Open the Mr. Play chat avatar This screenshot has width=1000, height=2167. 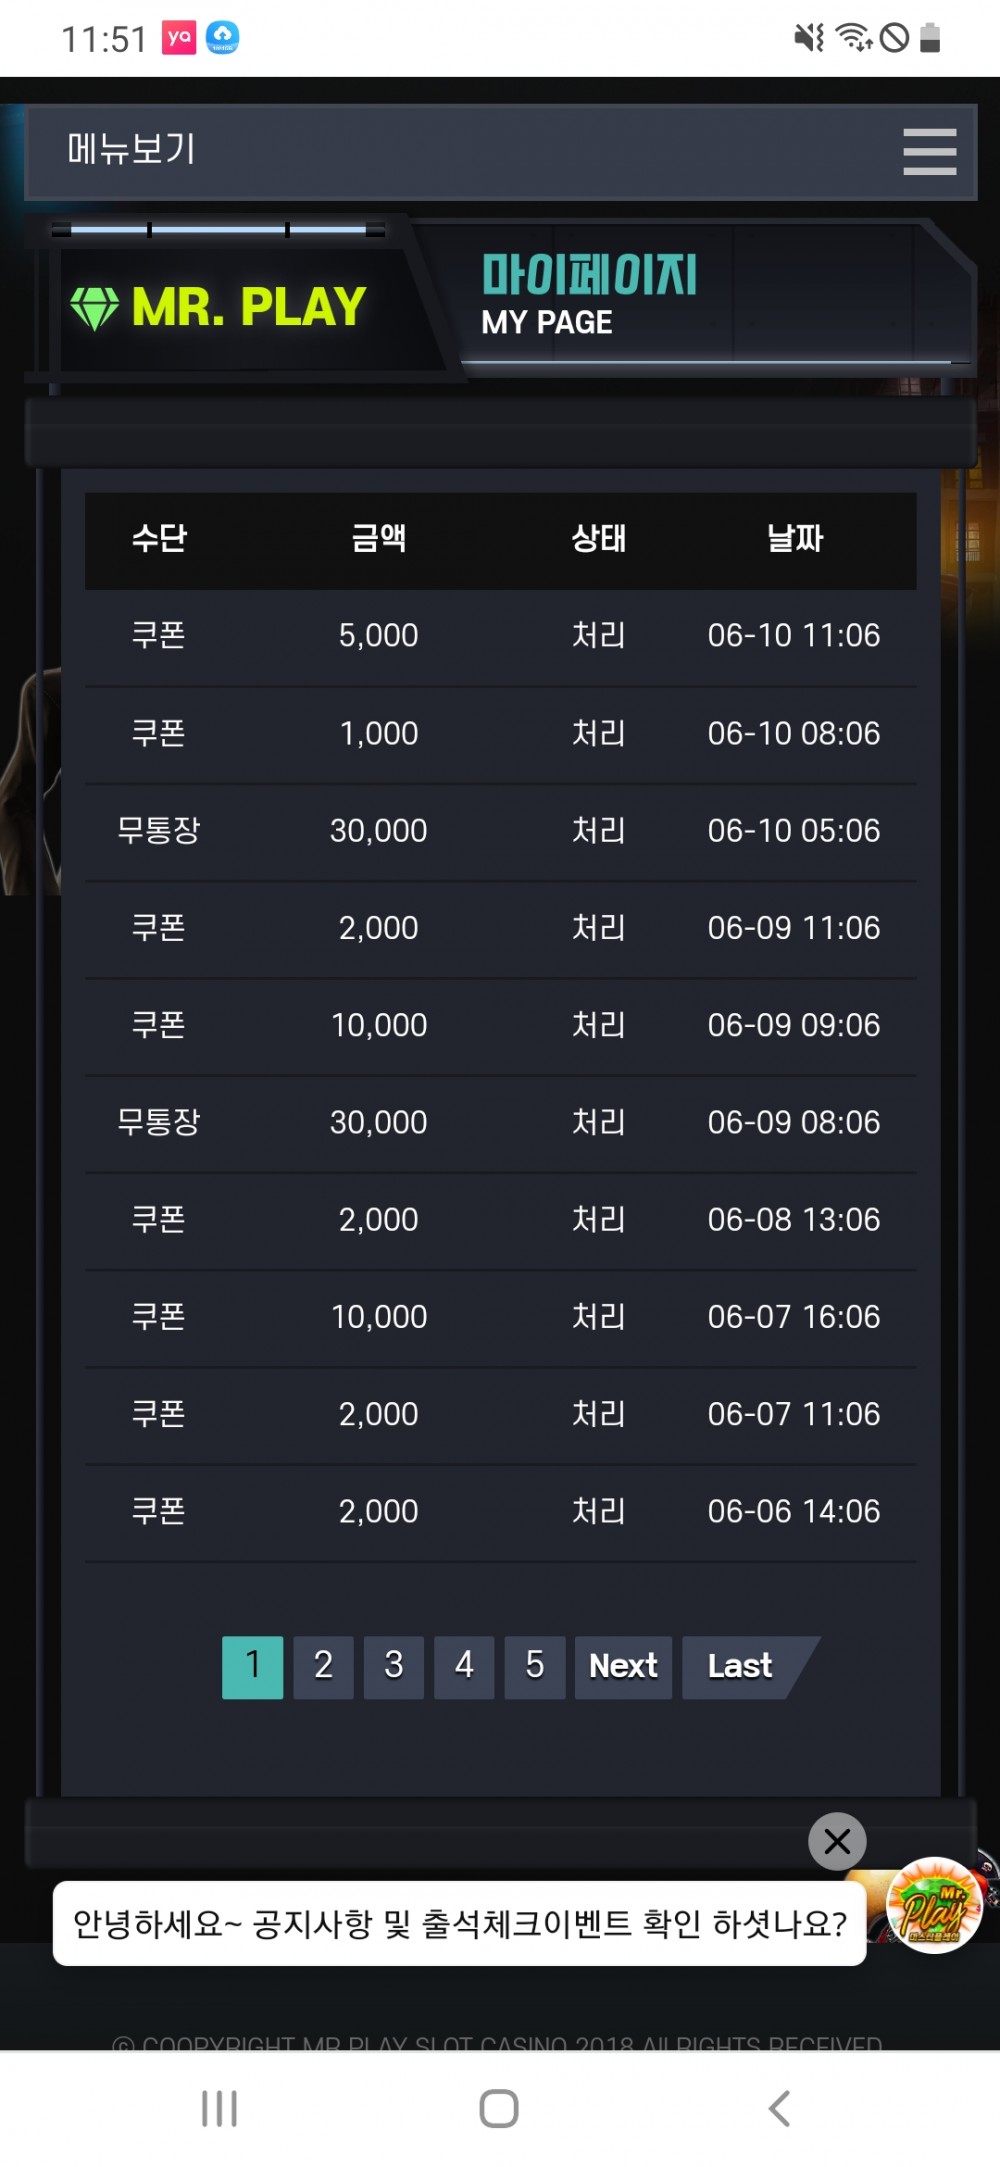click(x=934, y=1906)
